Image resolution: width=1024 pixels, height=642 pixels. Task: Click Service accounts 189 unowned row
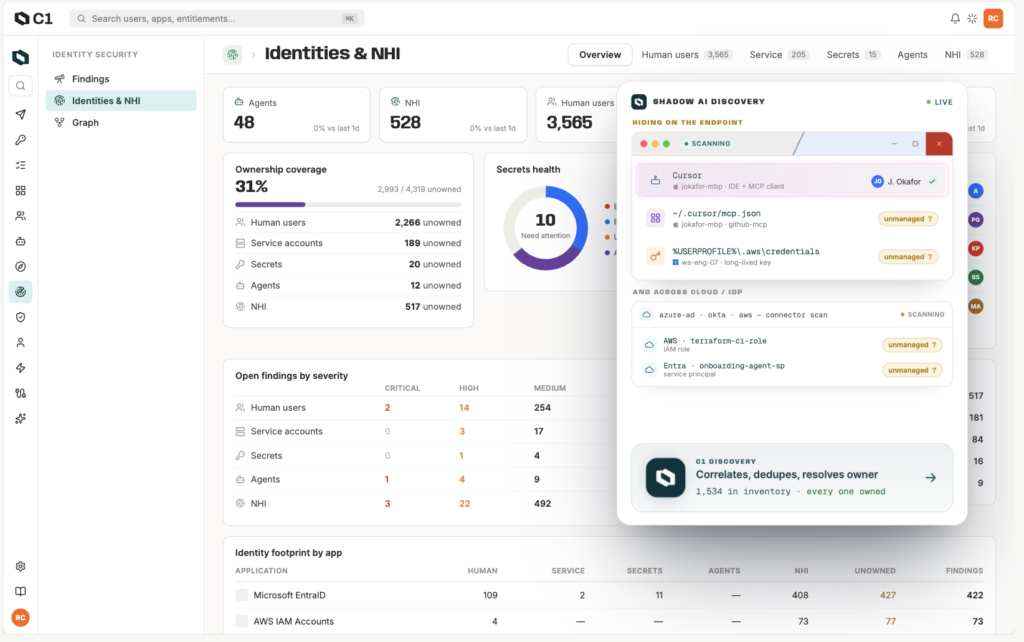[x=348, y=243]
